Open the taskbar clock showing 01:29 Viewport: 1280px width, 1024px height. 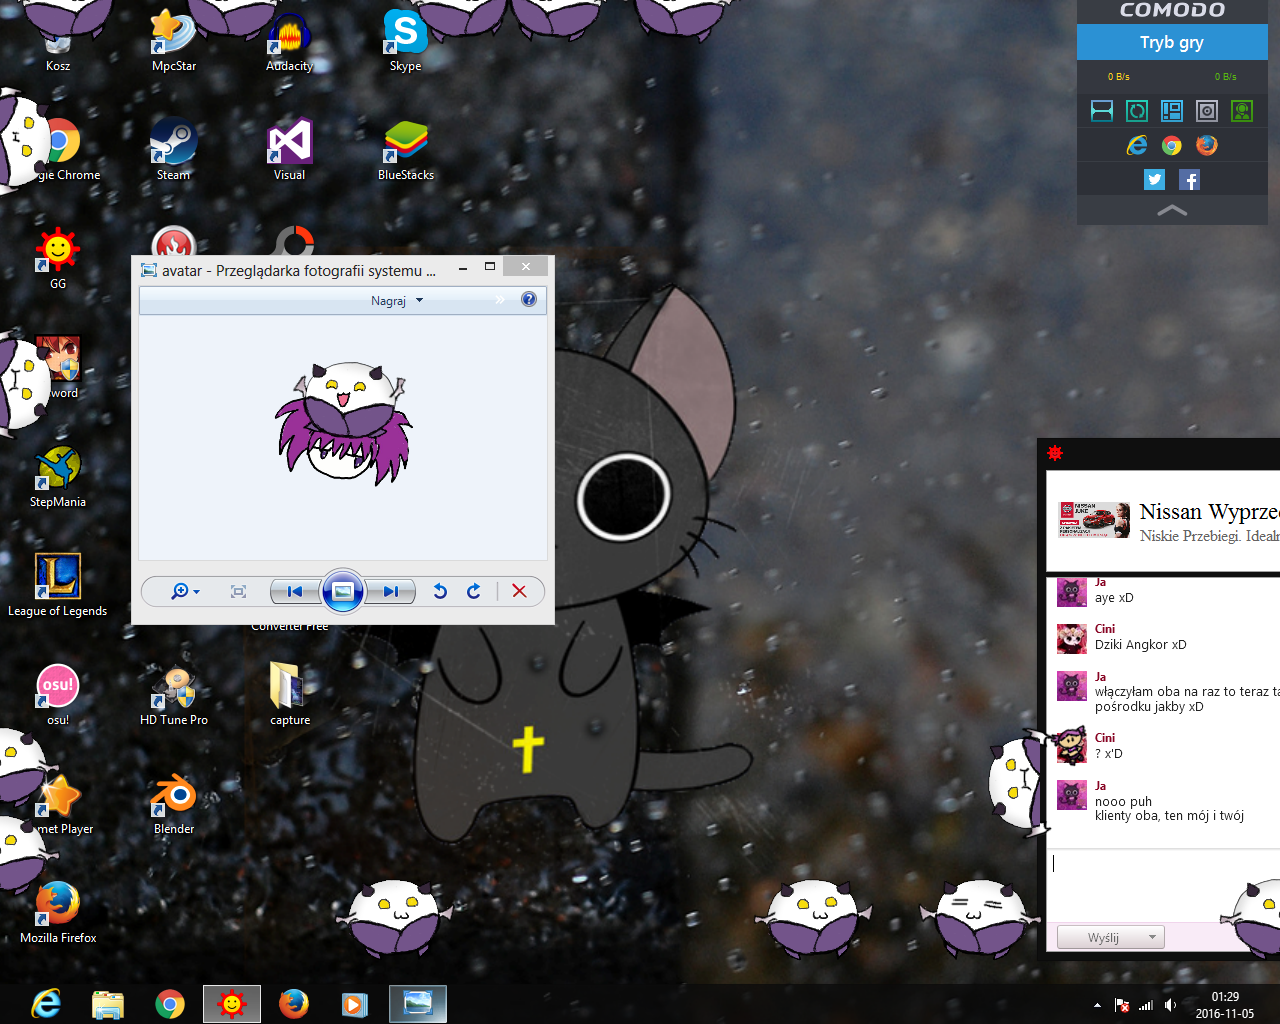pyautogui.click(x=1225, y=1004)
